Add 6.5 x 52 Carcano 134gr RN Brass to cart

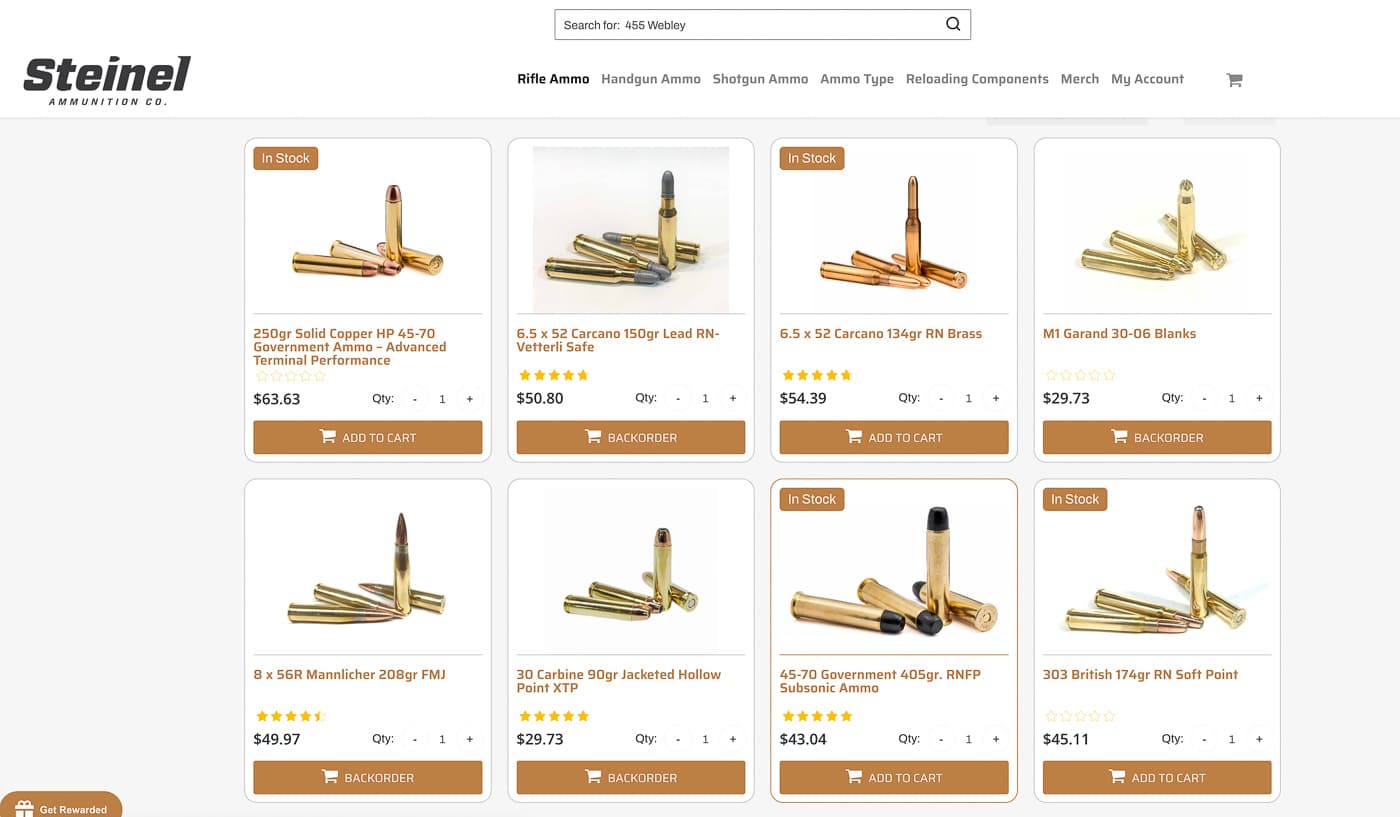click(x=893, y=436)
